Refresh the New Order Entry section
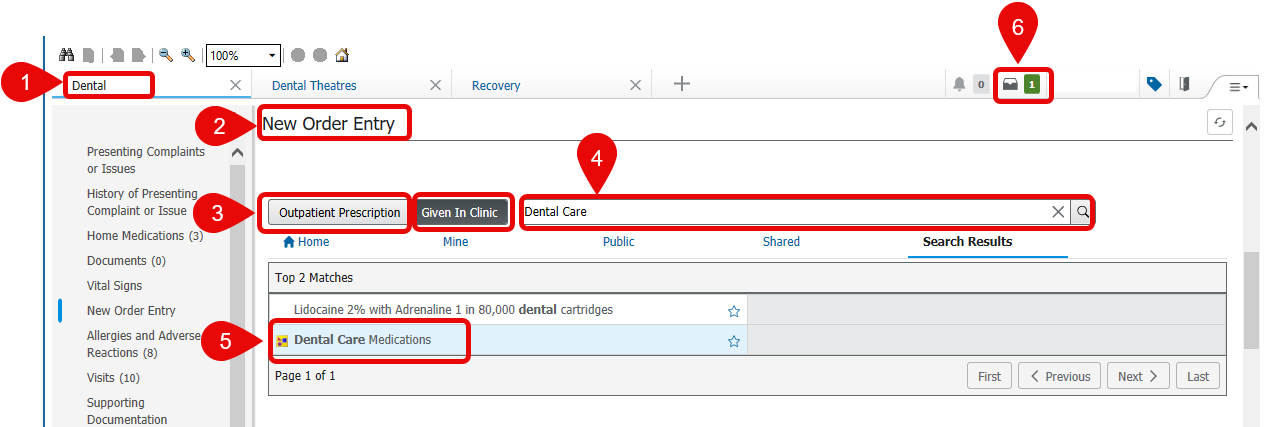 [1219, 123]
